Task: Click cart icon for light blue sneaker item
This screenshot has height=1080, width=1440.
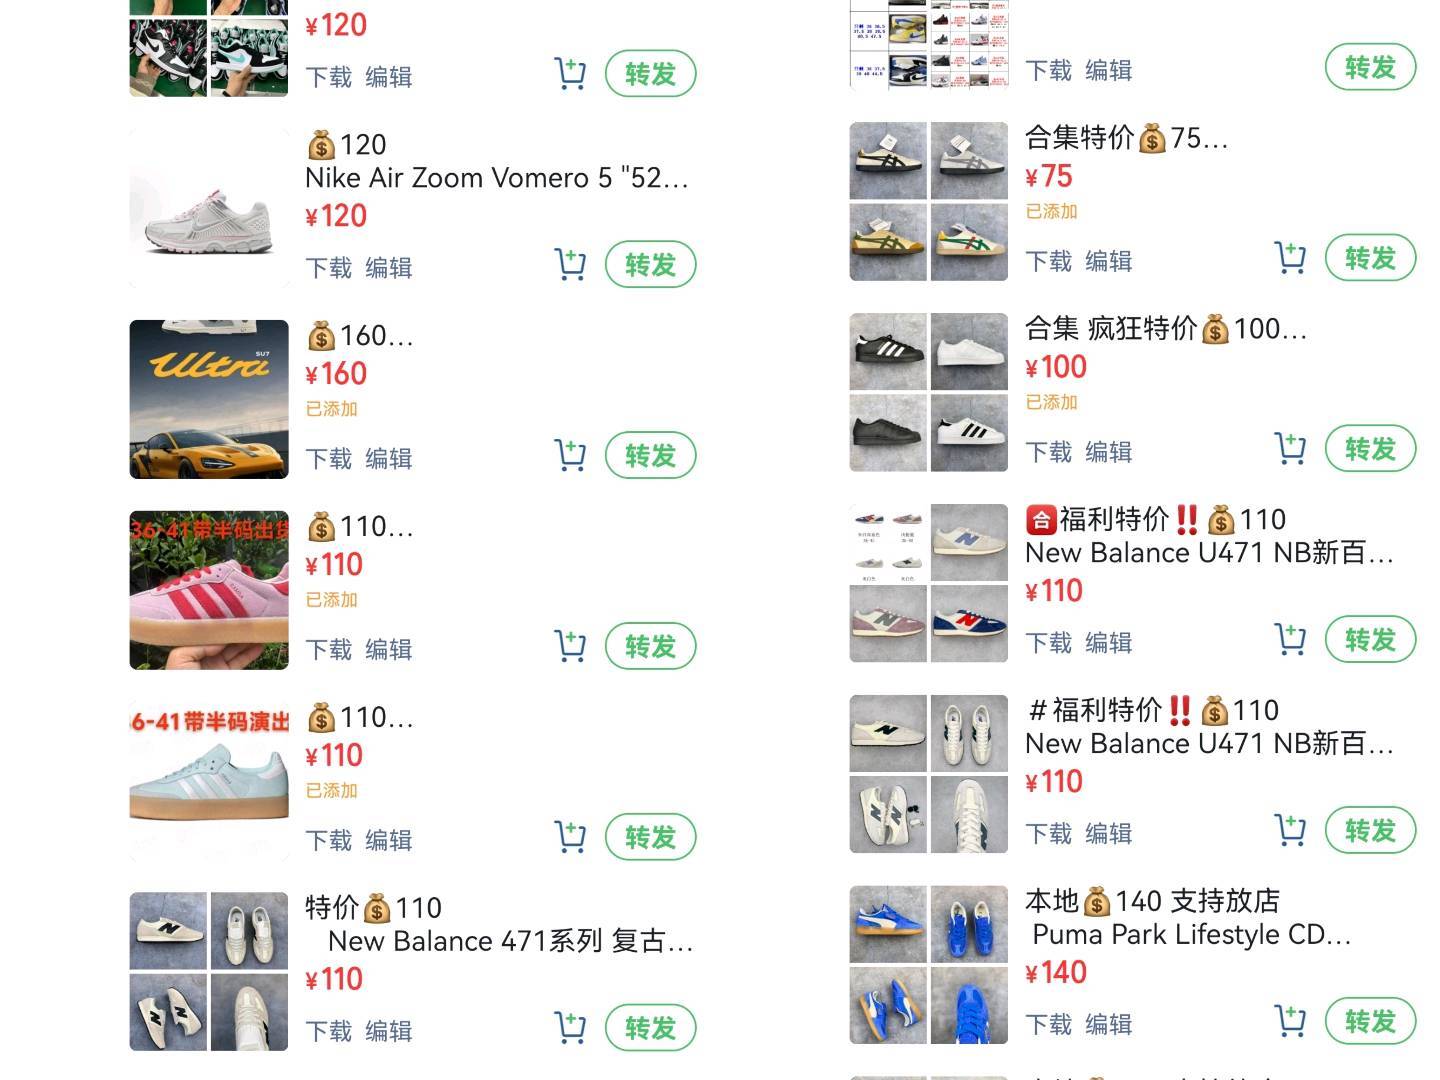Action: [x=570, y=837]
